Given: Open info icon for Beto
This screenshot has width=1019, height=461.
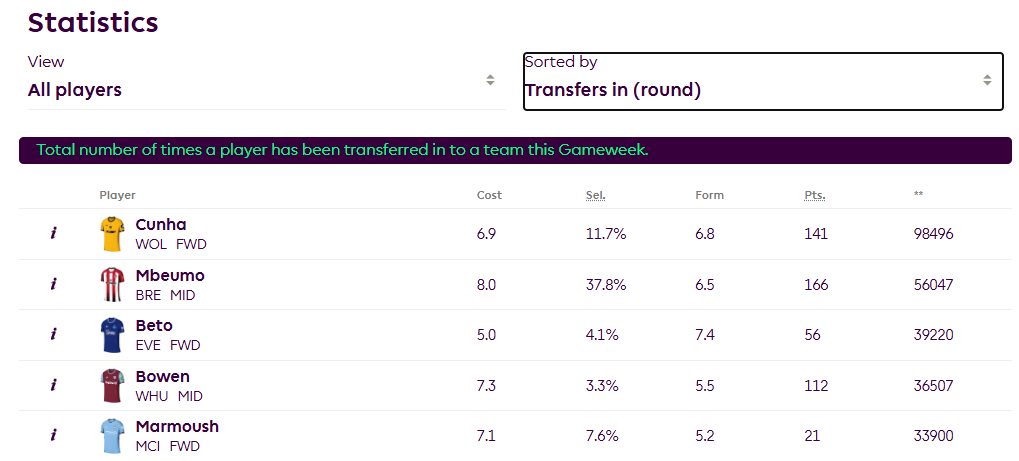Looking at the screenshot, I should point(53,335).
